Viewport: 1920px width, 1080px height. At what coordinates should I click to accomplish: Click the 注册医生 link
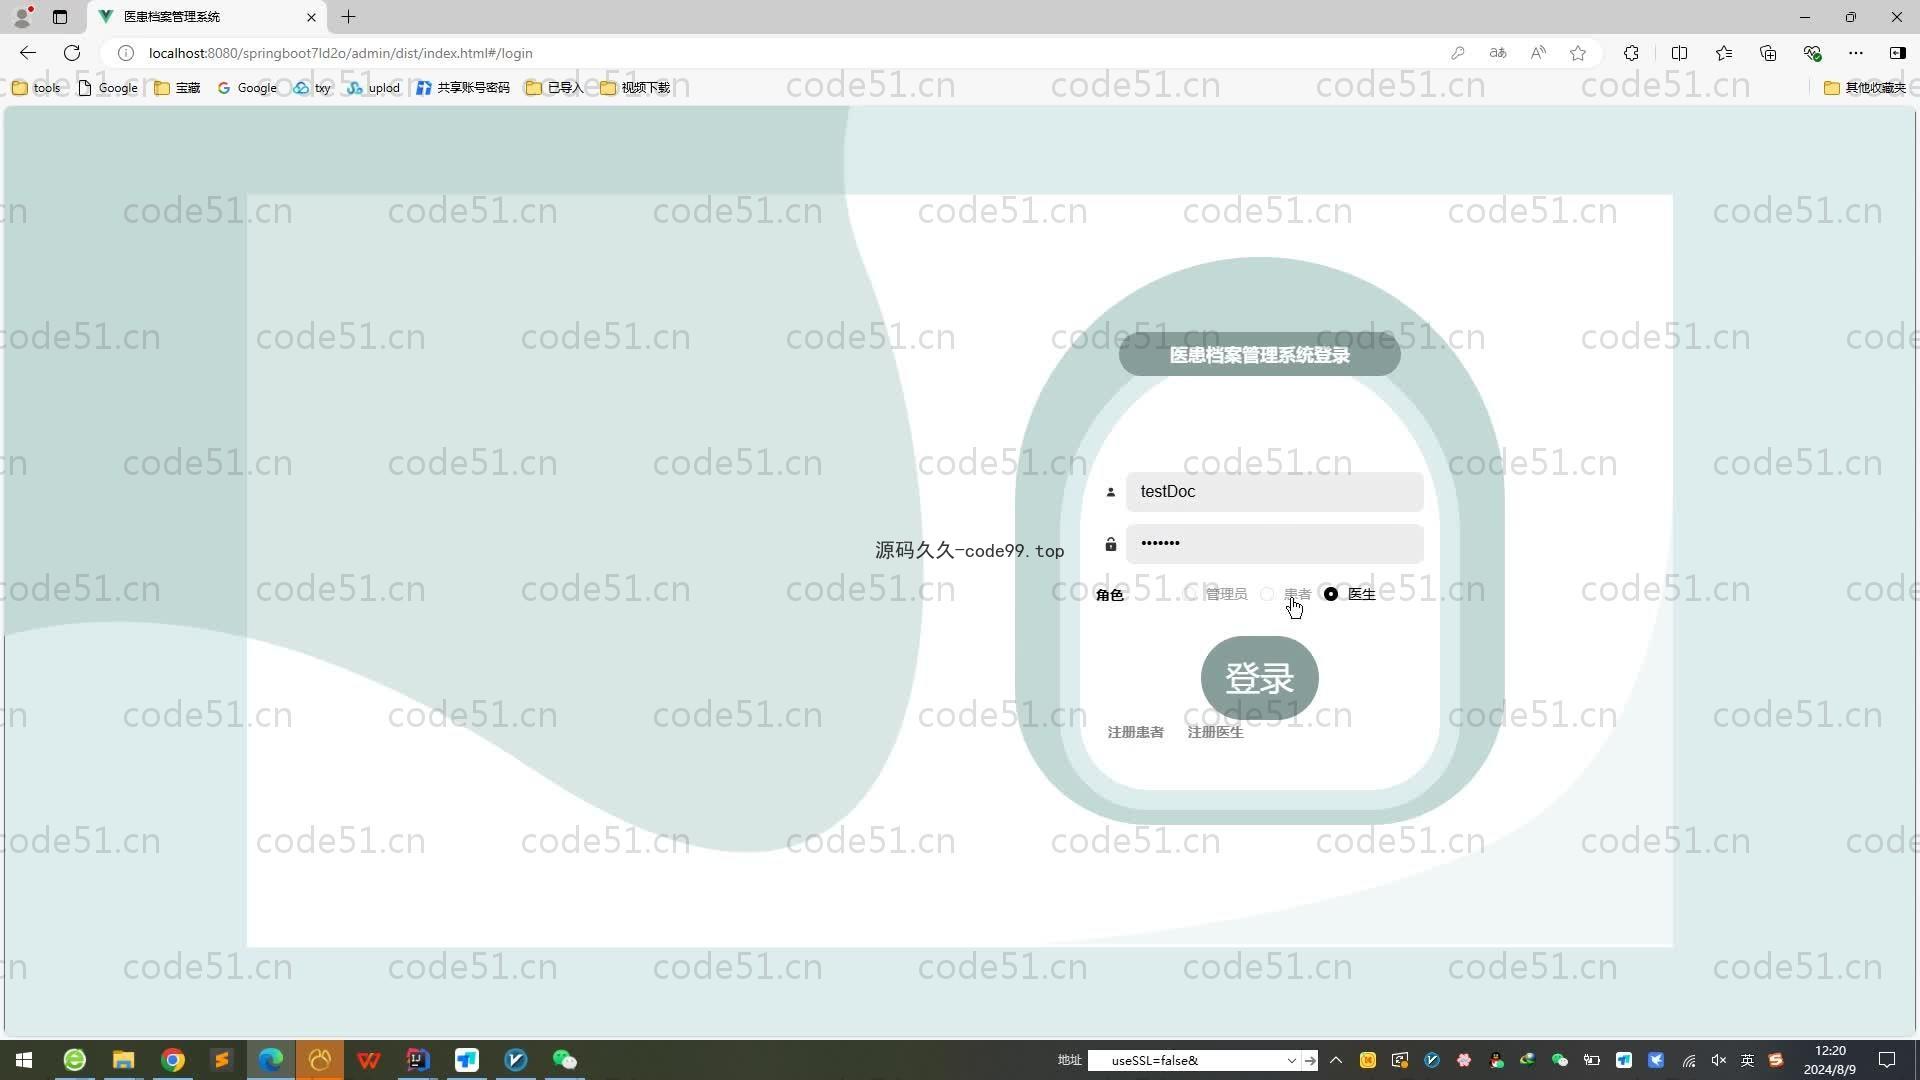1215,732
